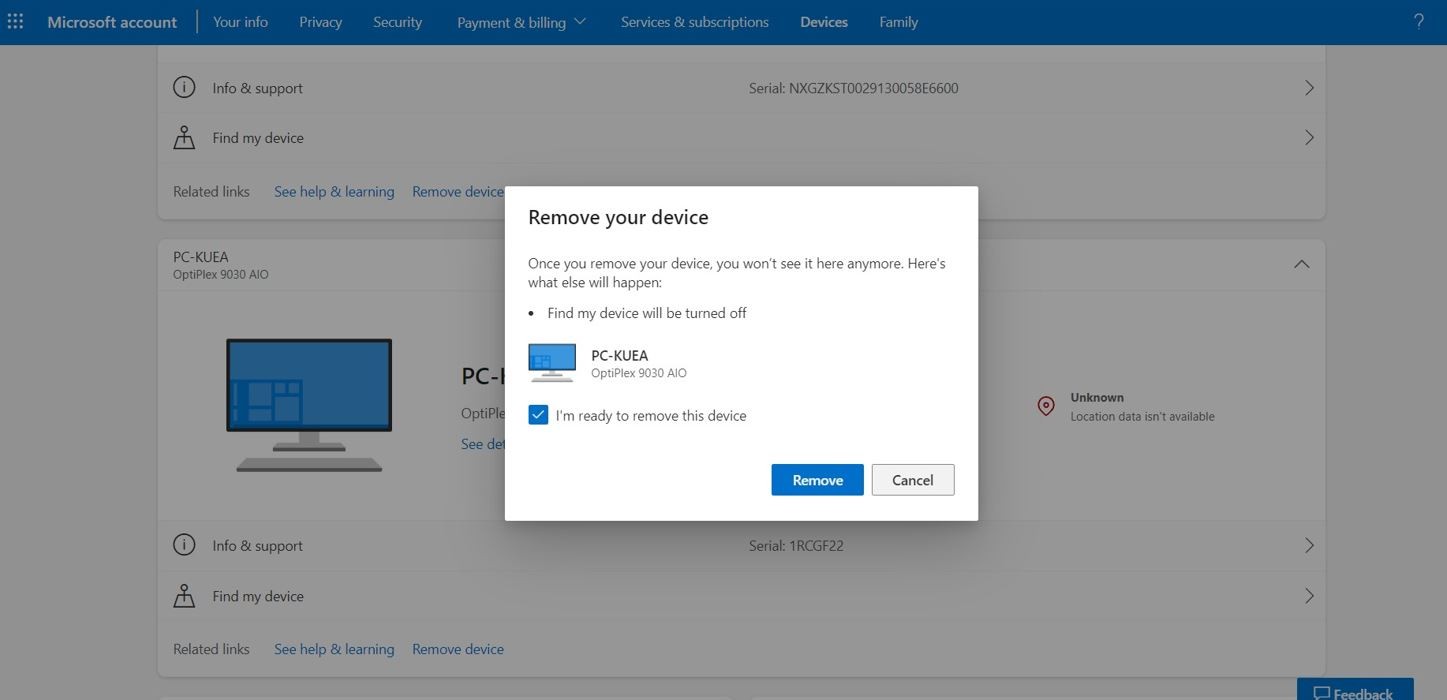The width and height of the screenshot is (1447, 700).
Task: Open Services & subscriptions
Action: [694, 21]
